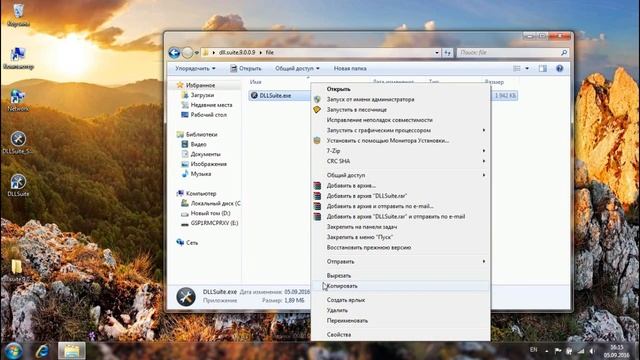This screenshot has height=360, width=640.
Task: Choose Вырезать in context menu
Action: (400, 276)
